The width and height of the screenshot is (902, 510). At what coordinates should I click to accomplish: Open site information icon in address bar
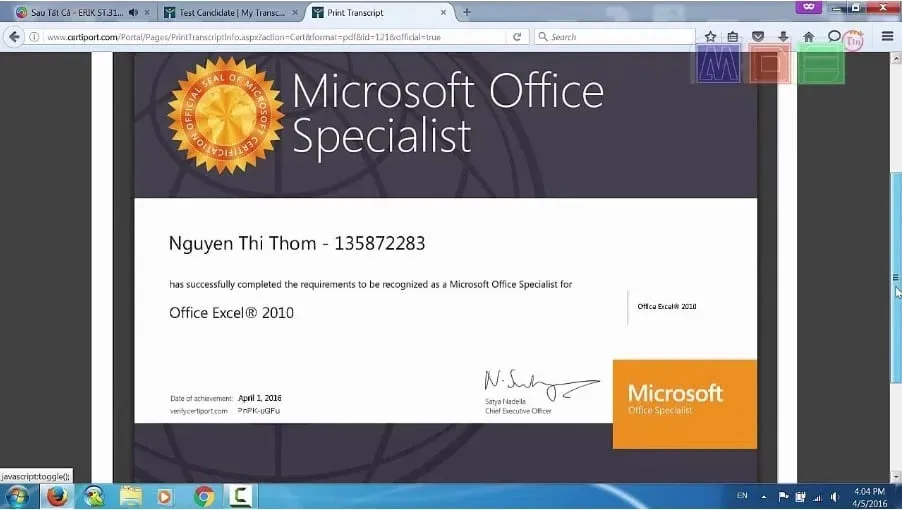[x=35, y=37]
